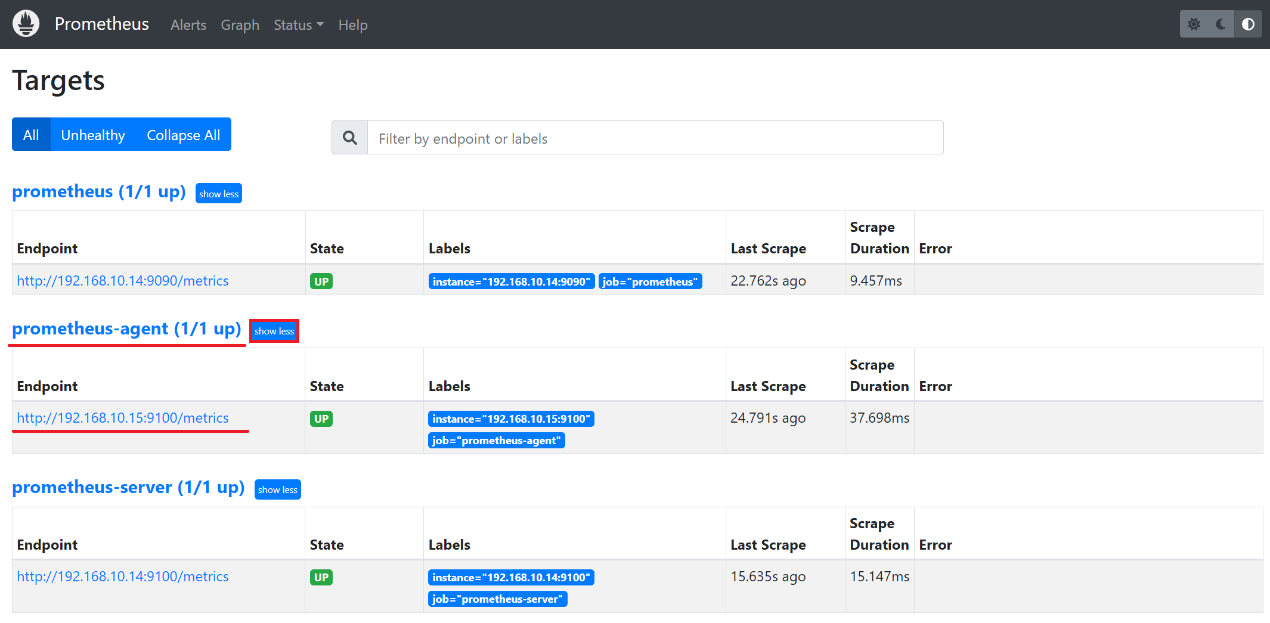Switch to light theme with sun icon

click(x=1193, y=24)
